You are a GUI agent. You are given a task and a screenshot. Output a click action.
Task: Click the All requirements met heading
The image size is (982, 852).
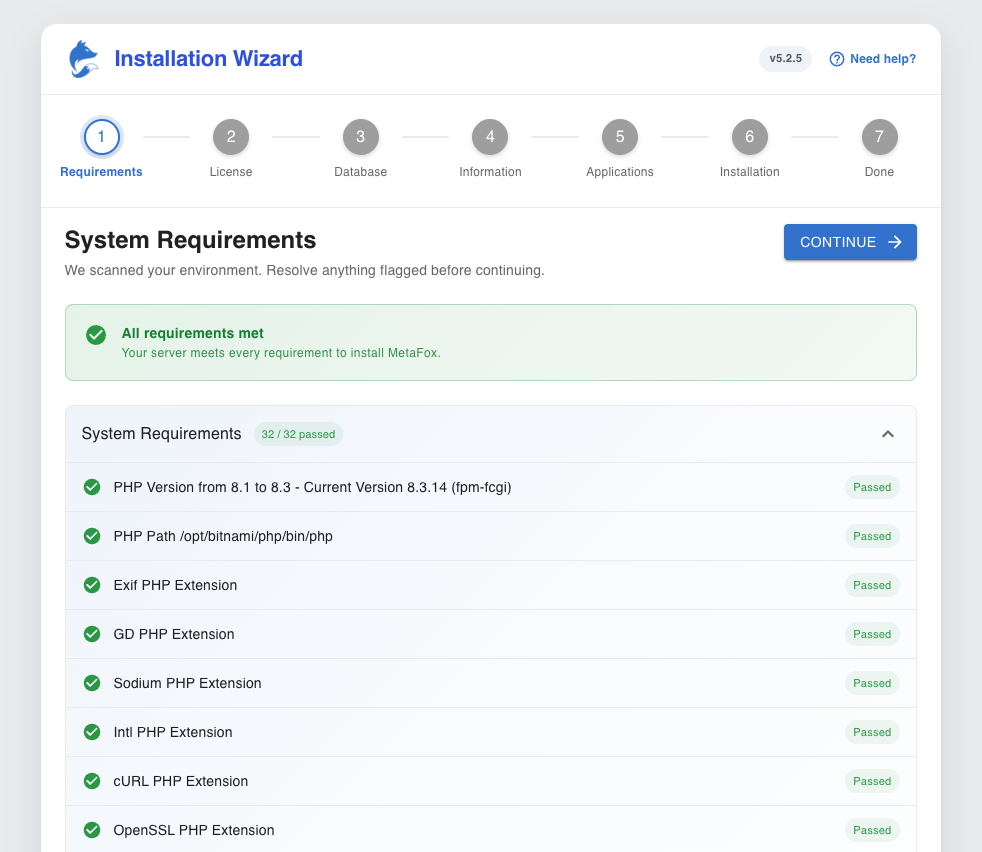pos(192,333)
